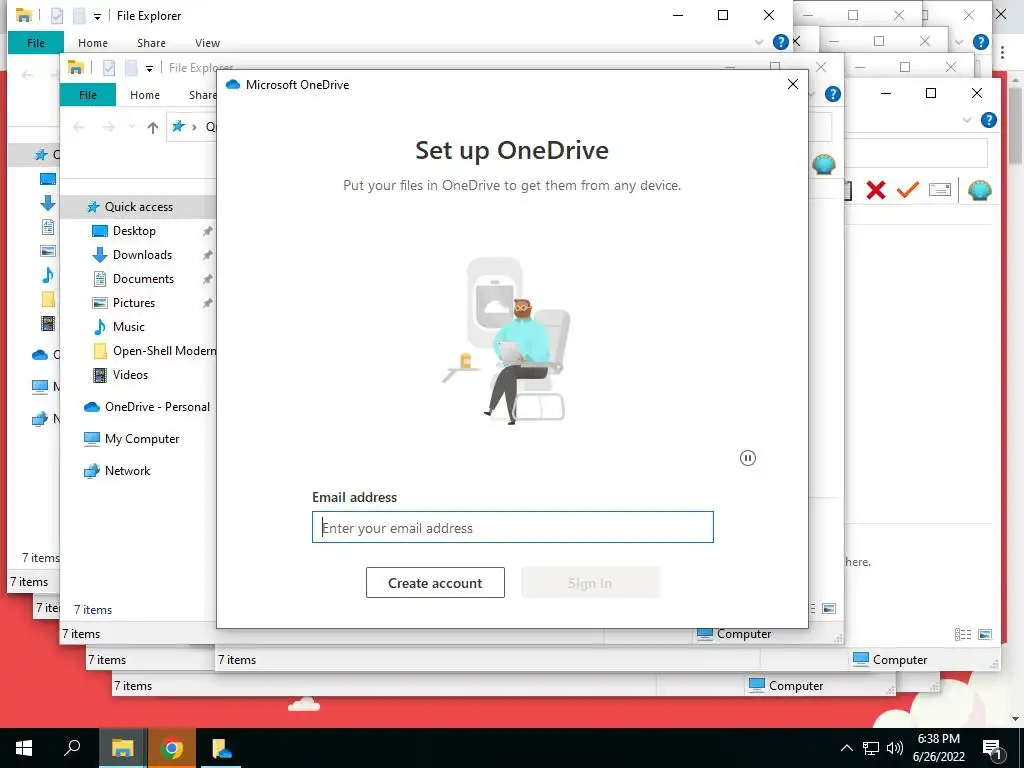This screenshot has height=768, width=1024.
Task: Open Quick Access Toolbar dropdown in back-most Explorer
Action: pyautogui.click(x=97, y=16)
